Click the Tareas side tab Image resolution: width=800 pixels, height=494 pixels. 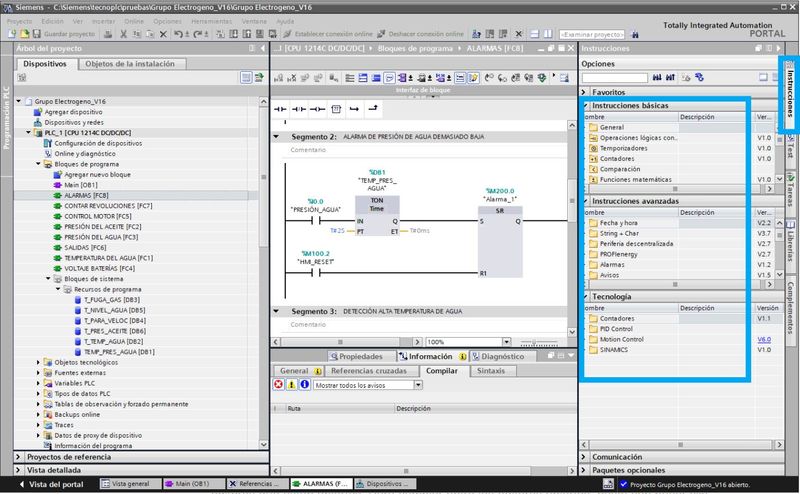[x=790, y=192]
